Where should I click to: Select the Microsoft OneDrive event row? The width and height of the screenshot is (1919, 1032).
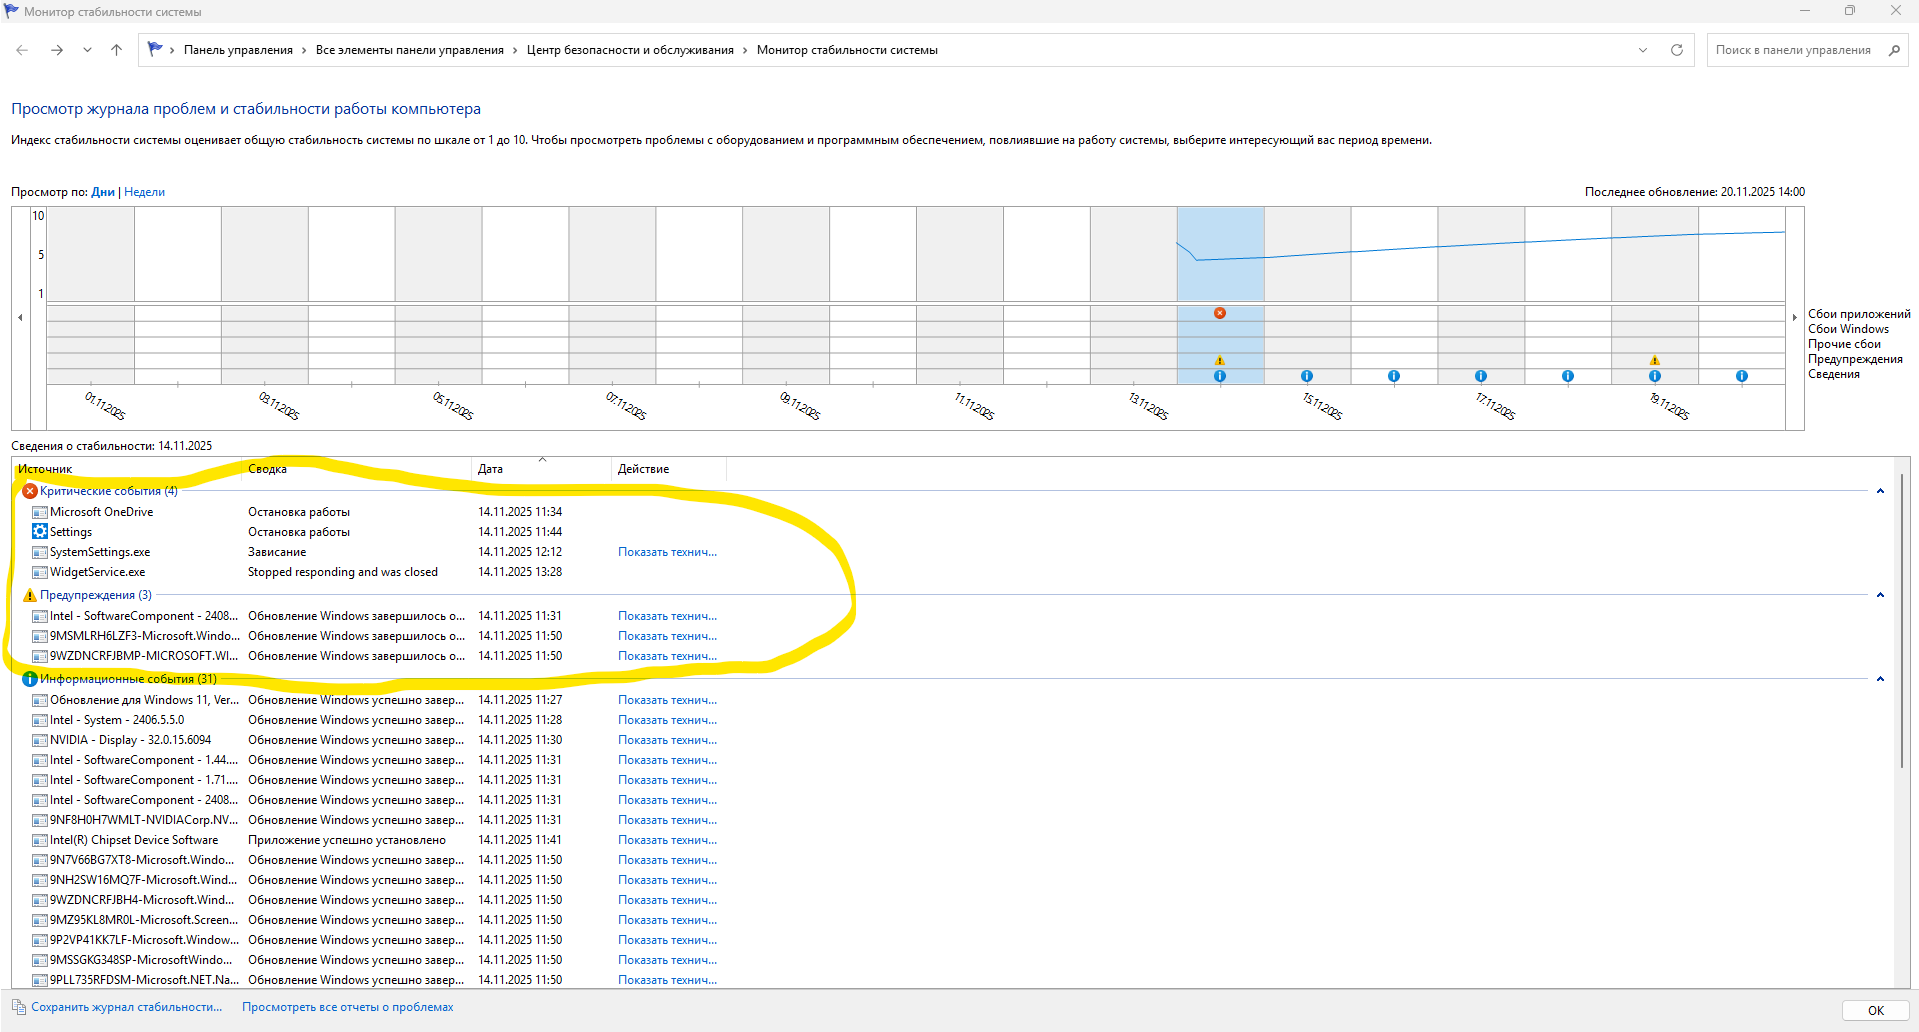pos(376,512)
